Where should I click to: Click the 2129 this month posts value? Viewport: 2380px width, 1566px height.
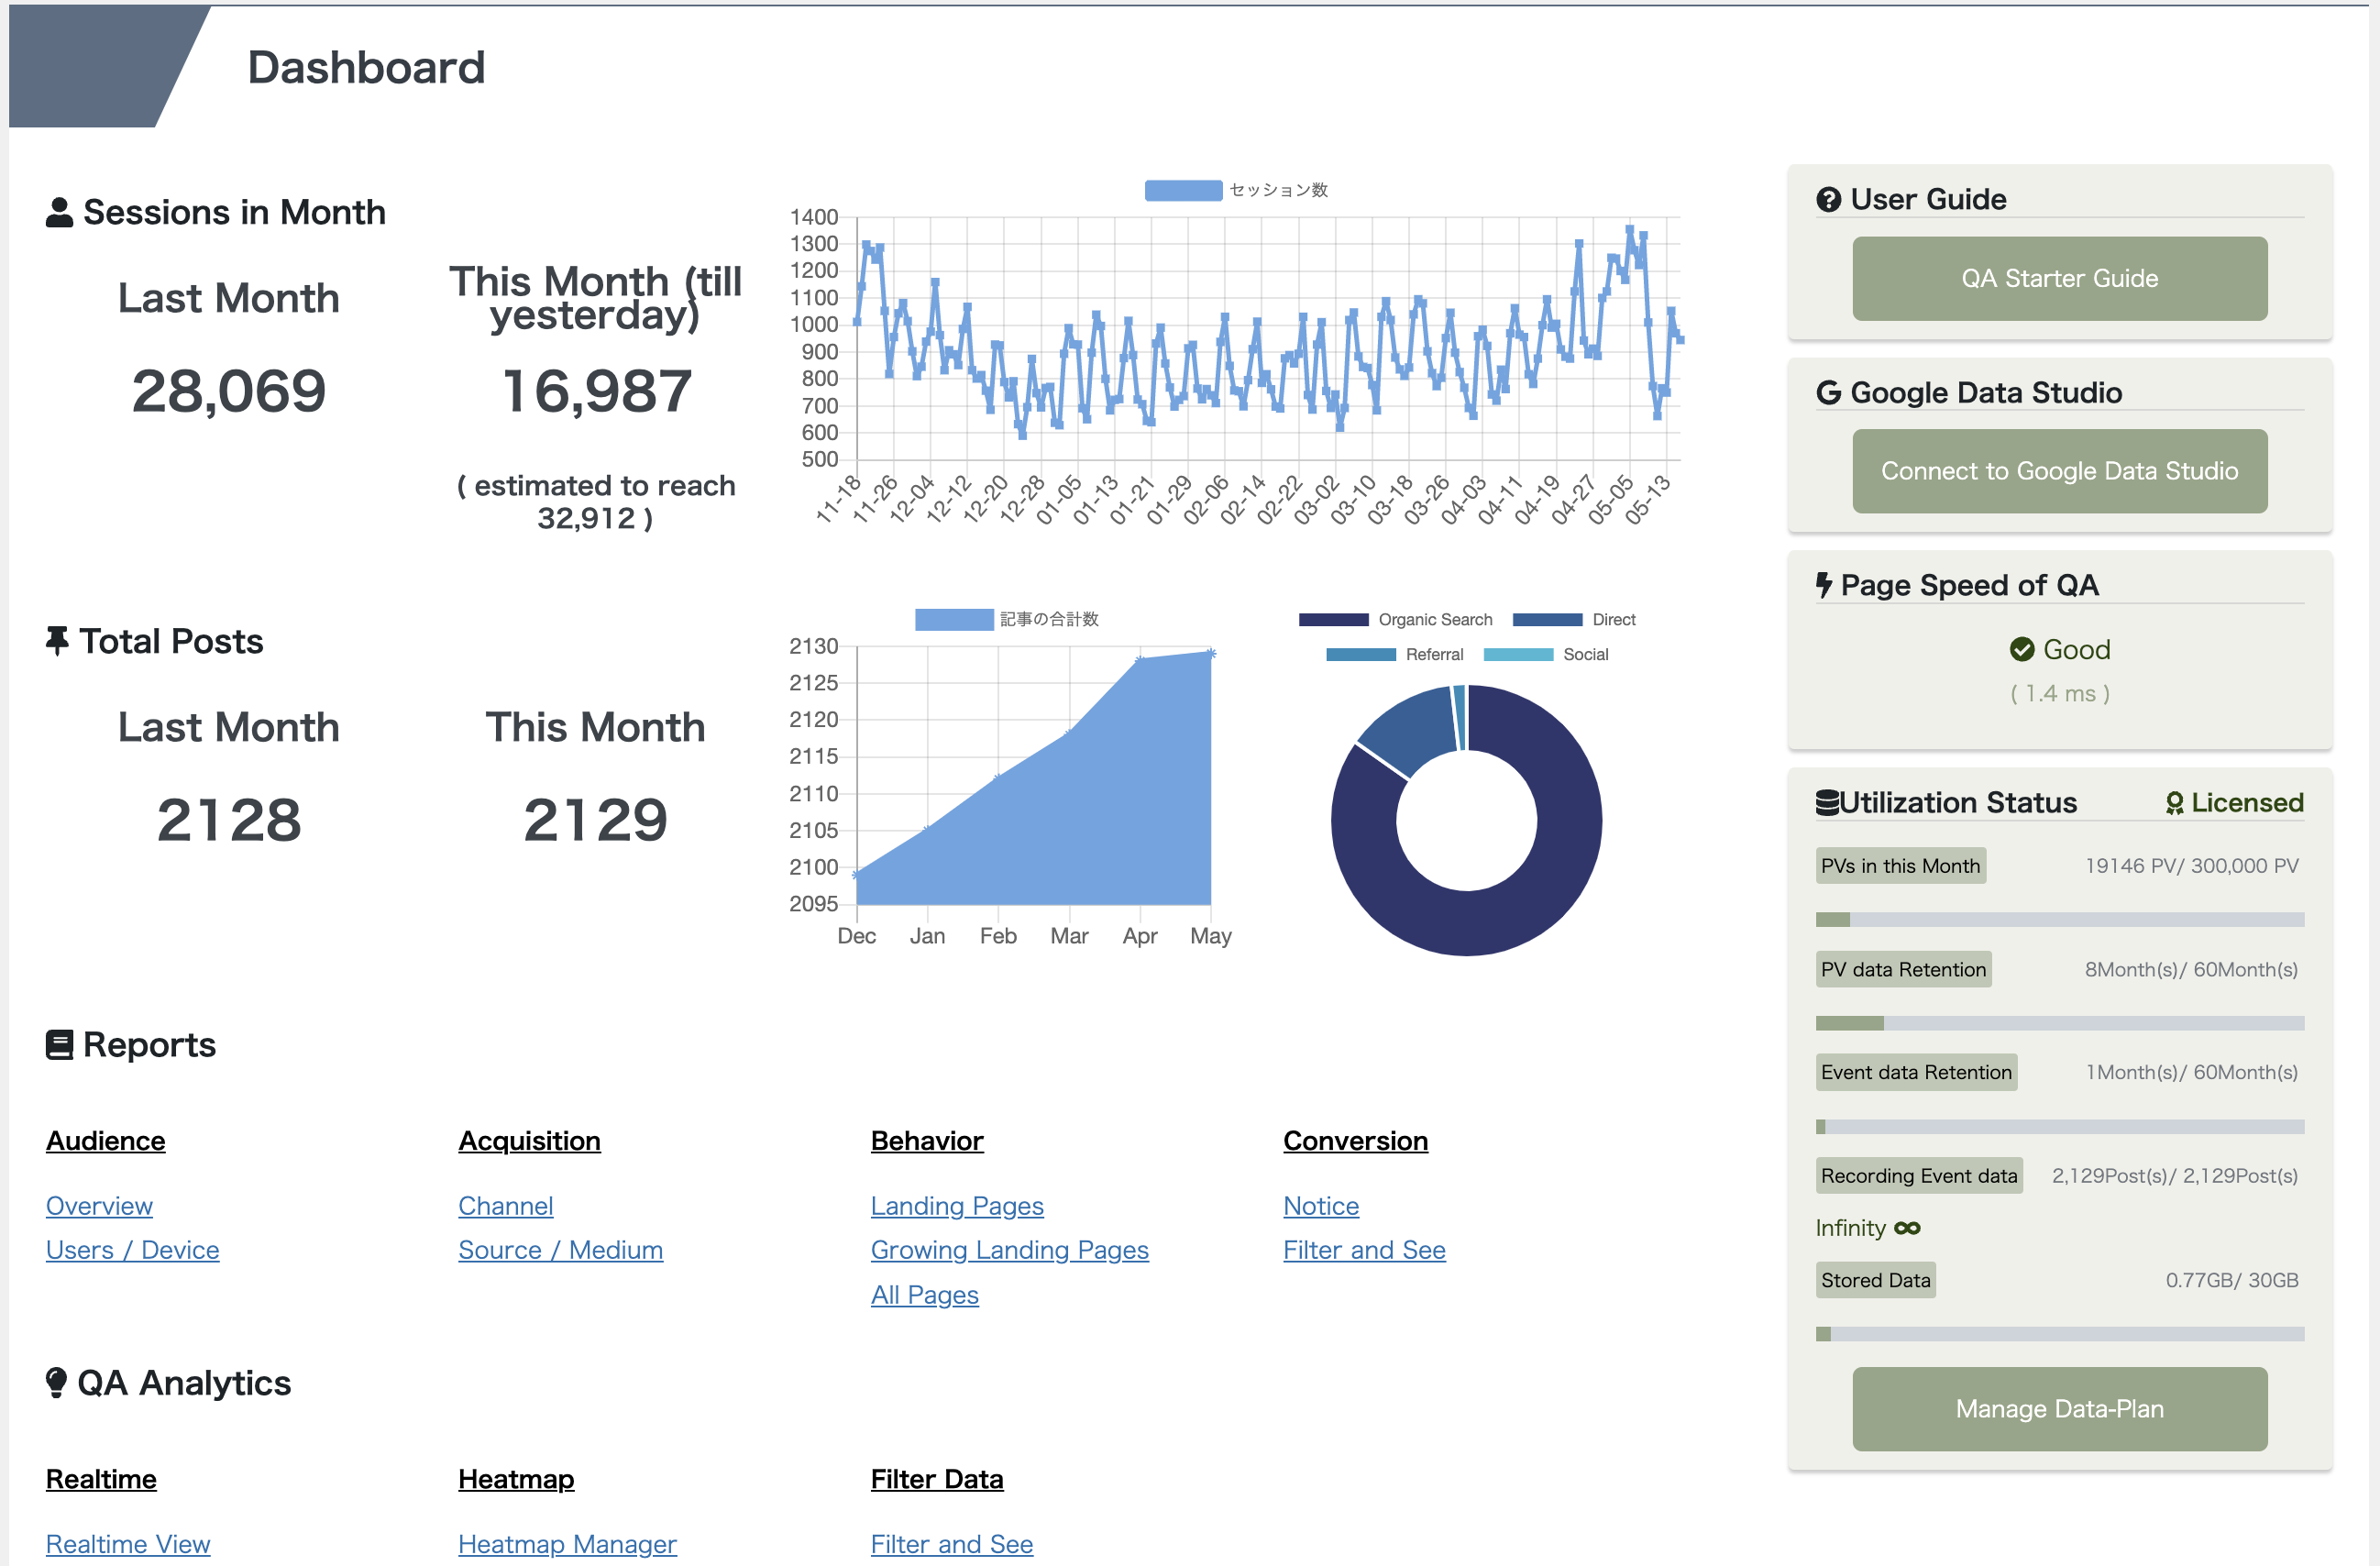pos(596,820)
